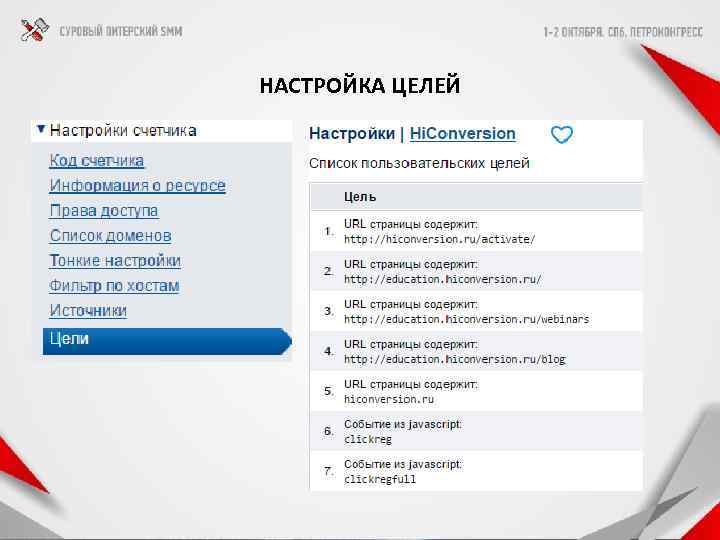
Task: Click the Цель column header
Action: (360, 197)
